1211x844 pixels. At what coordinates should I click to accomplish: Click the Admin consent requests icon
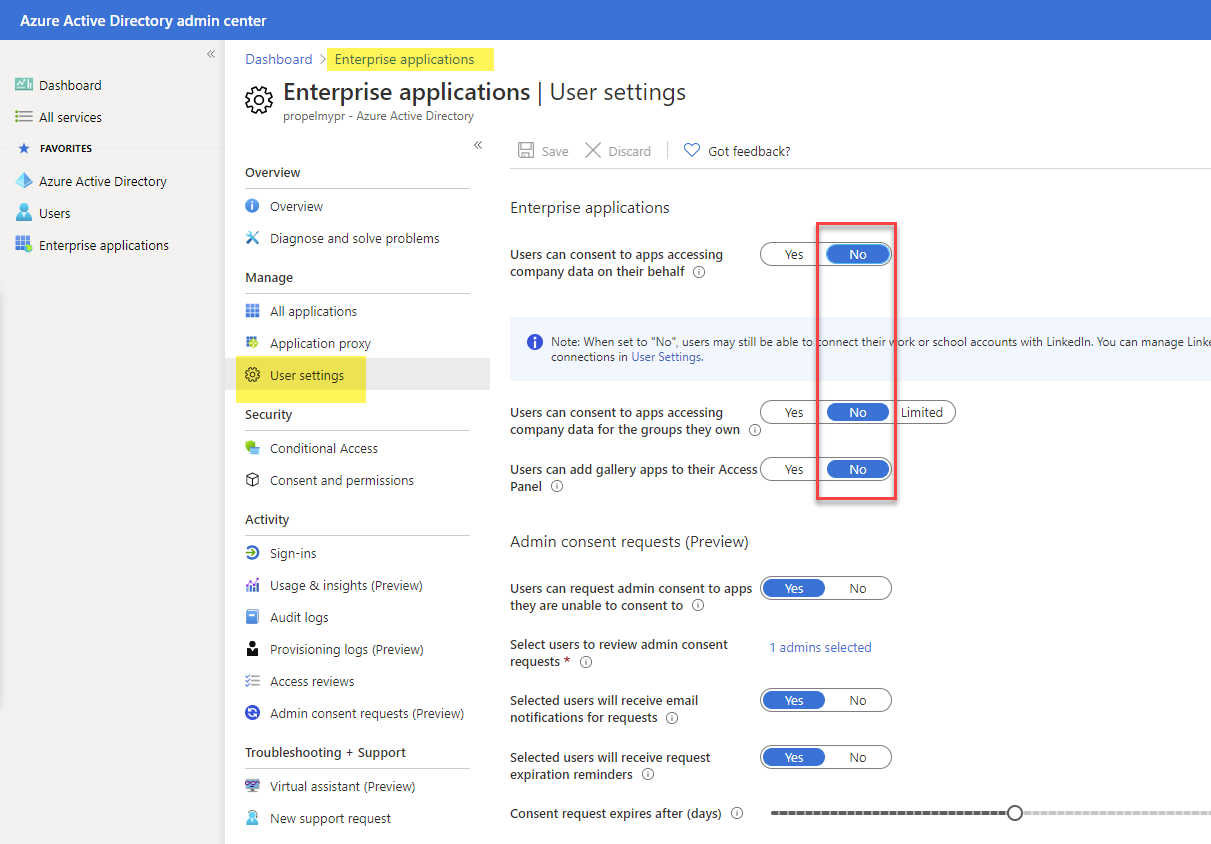pos(252,713)
